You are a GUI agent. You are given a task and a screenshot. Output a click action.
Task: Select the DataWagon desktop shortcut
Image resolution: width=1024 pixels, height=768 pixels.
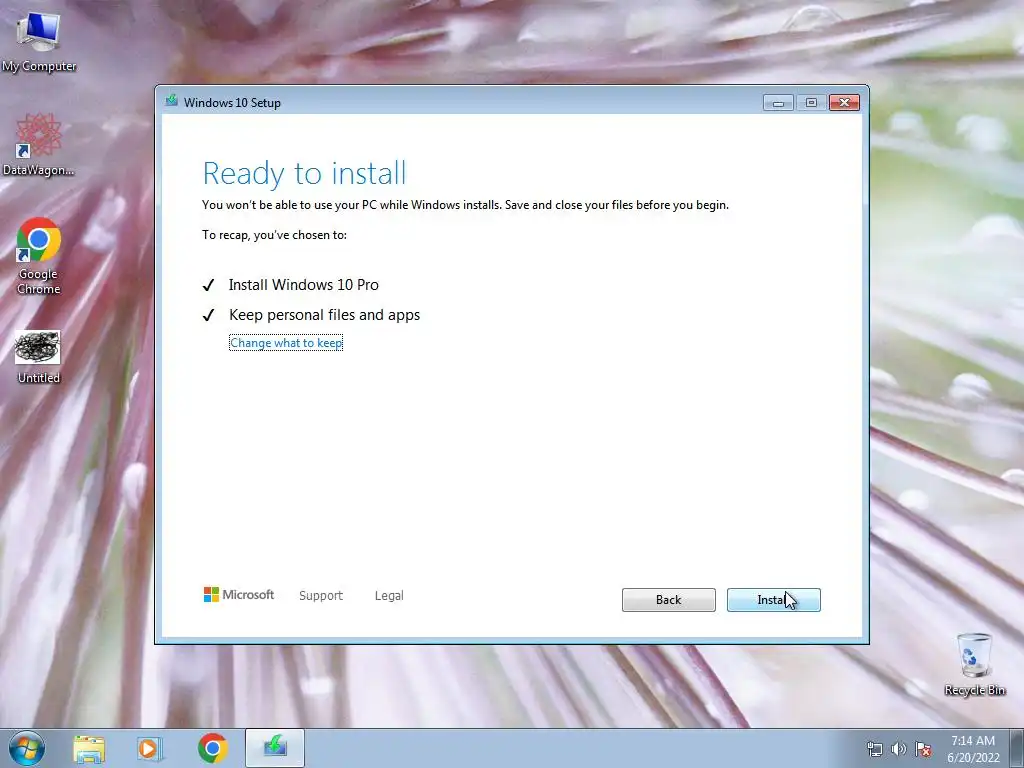point(39,145)
